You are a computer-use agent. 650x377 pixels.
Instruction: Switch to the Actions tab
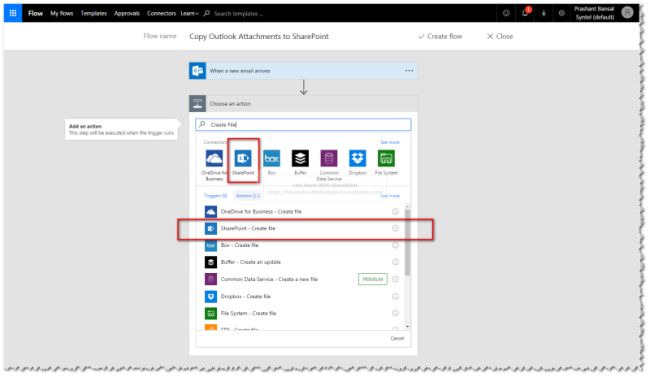[x=248, y=195]
